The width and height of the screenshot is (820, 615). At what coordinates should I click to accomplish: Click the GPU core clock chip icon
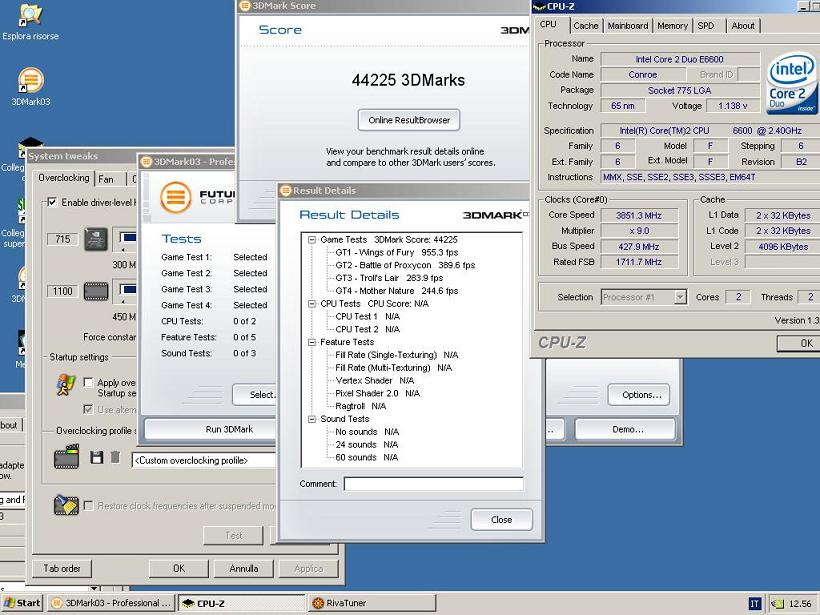(96, 239)
